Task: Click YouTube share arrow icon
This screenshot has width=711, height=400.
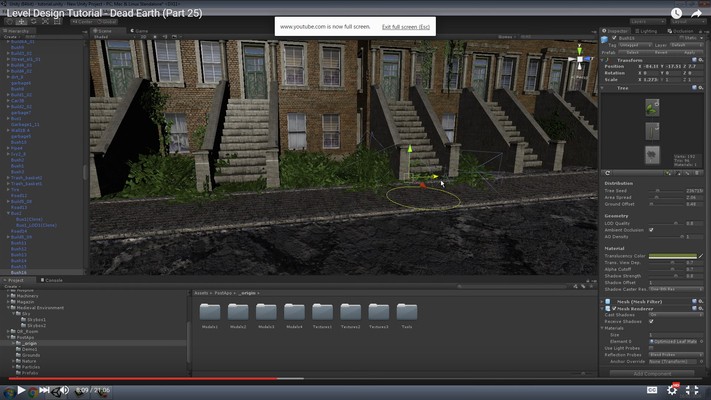Action: coord(696,14)
